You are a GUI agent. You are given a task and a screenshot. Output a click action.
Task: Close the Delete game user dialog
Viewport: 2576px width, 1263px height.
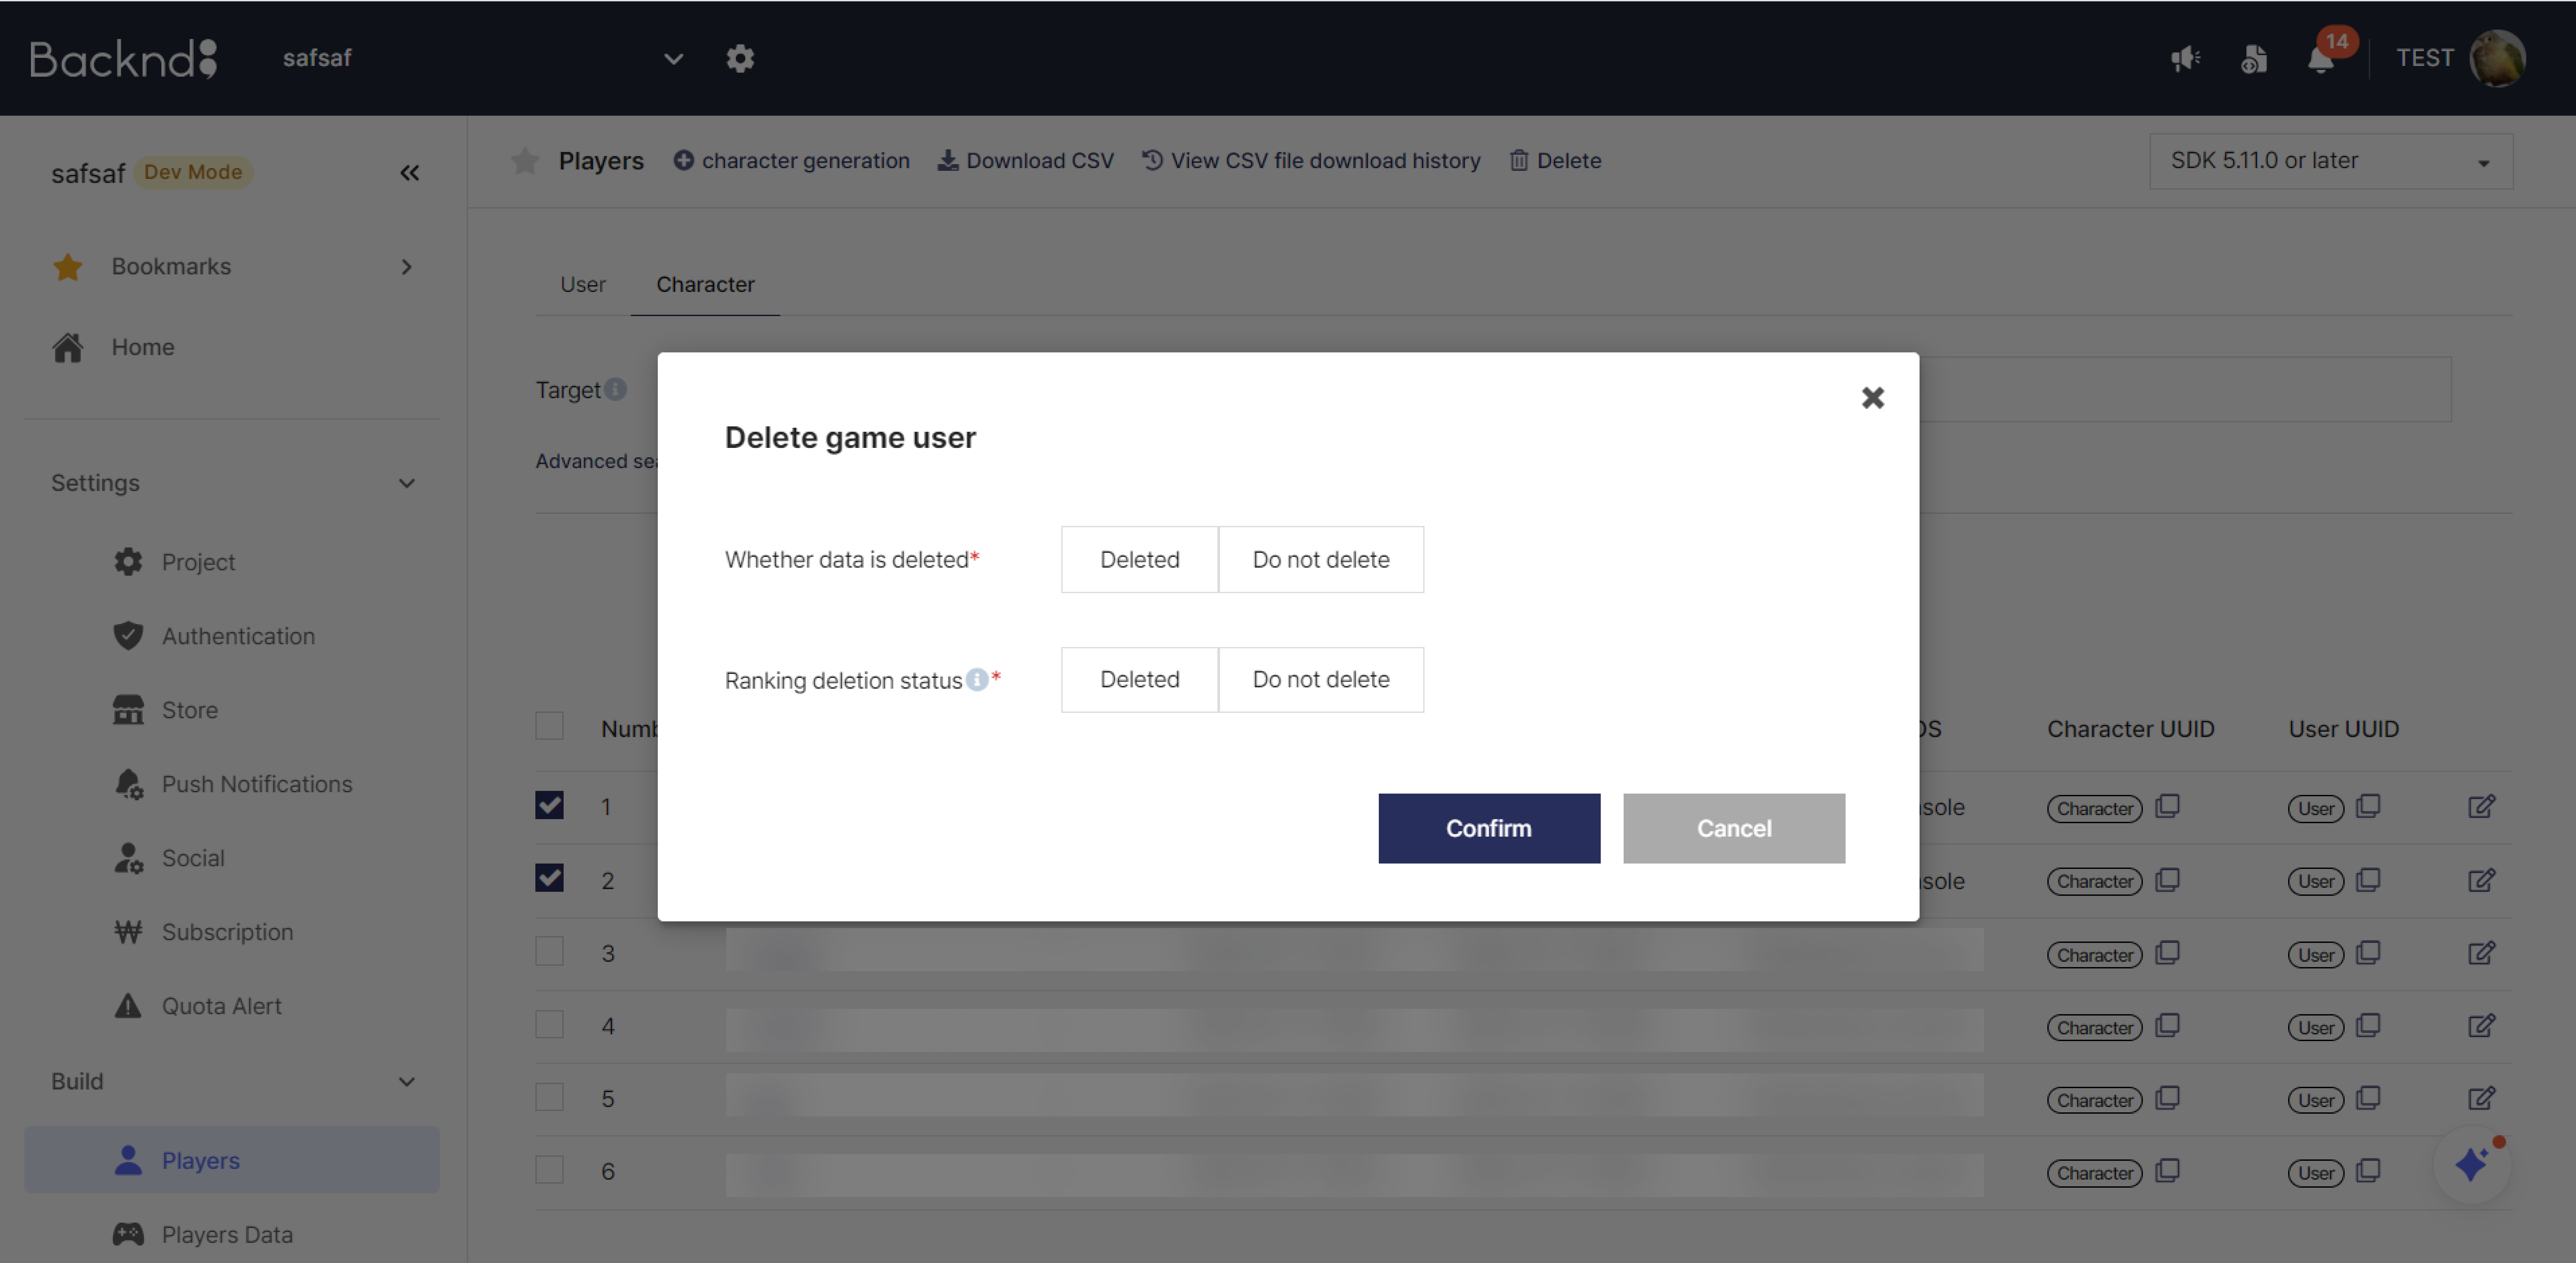click(x=1873, y=398)
